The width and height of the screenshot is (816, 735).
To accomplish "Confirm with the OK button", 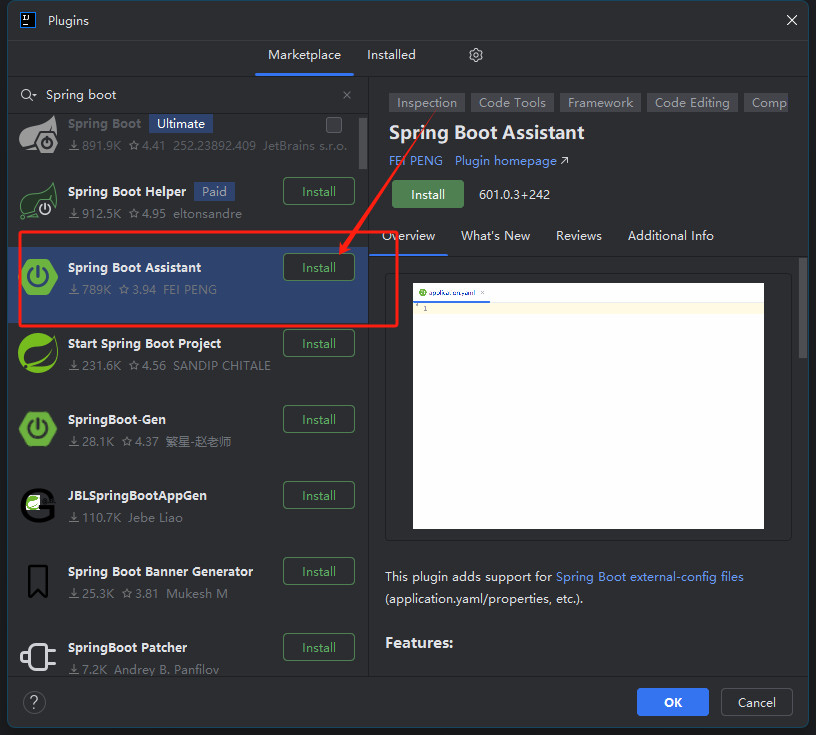I will (x=672, y=702).
